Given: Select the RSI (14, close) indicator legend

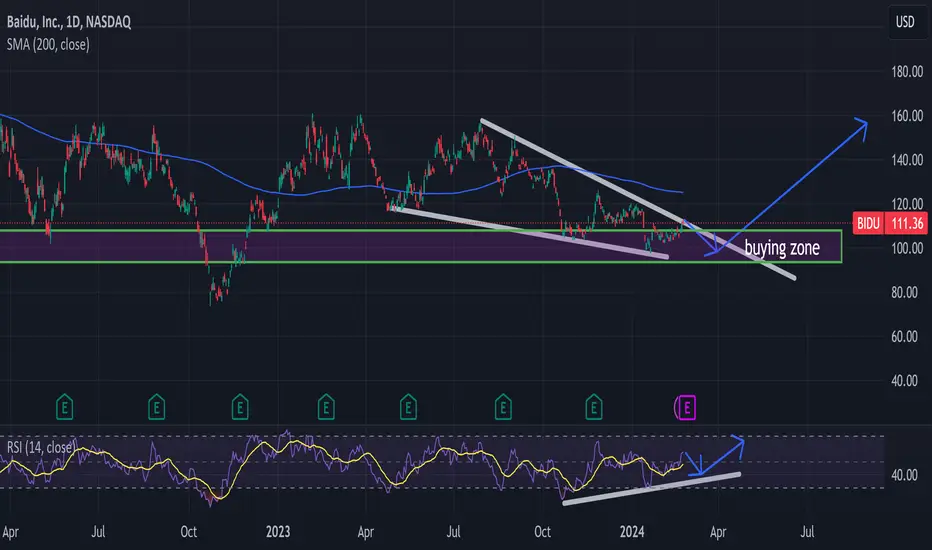Looking at the screenshot, I should click(x=40, y=447).
